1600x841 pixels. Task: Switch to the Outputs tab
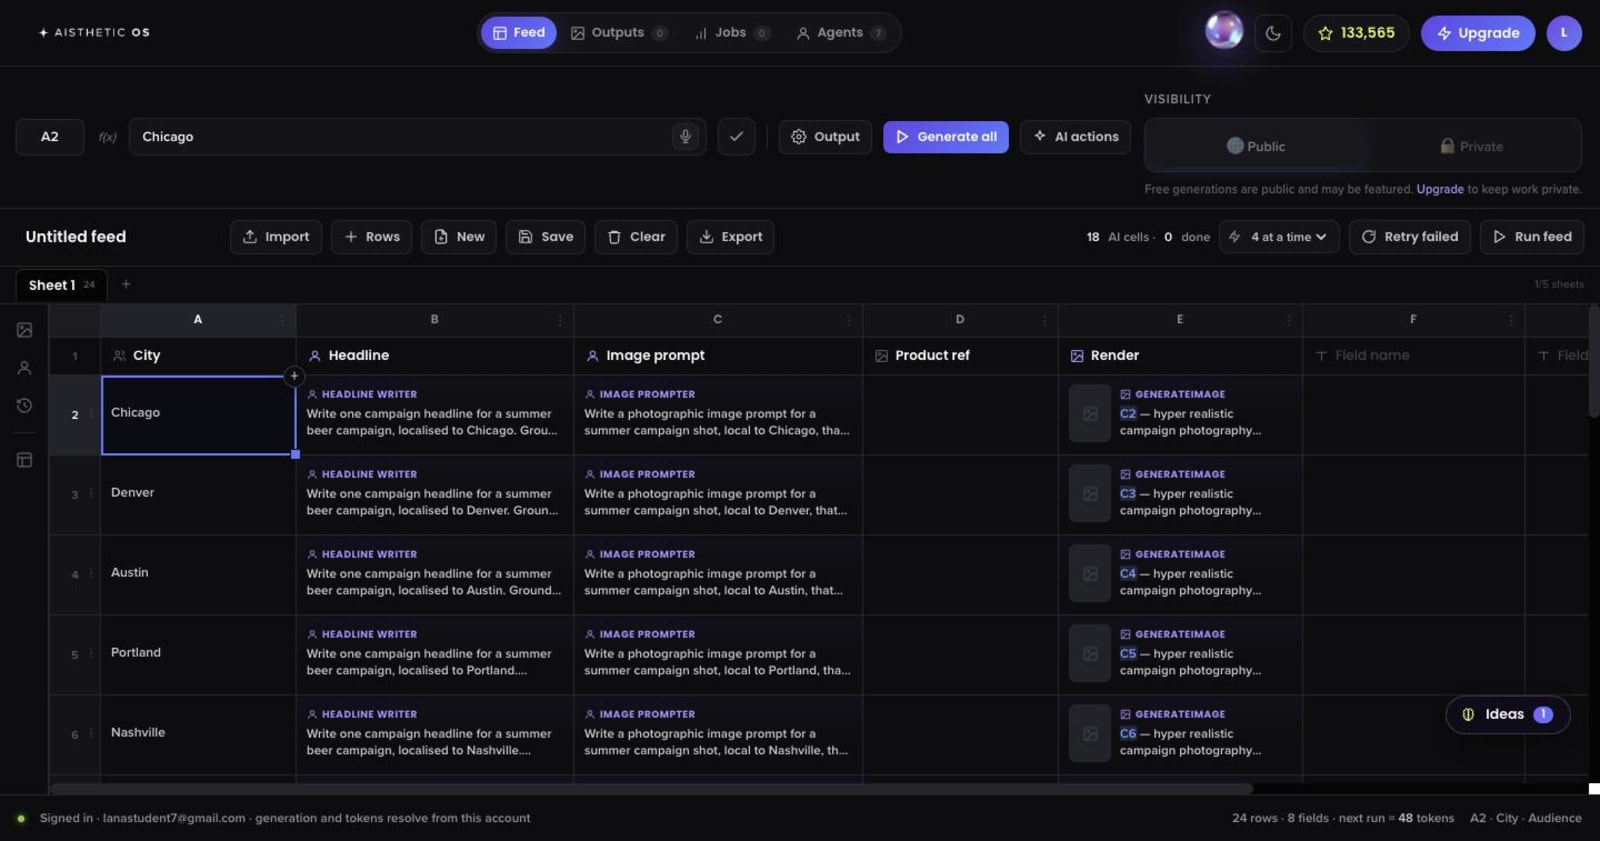(619, 33)
